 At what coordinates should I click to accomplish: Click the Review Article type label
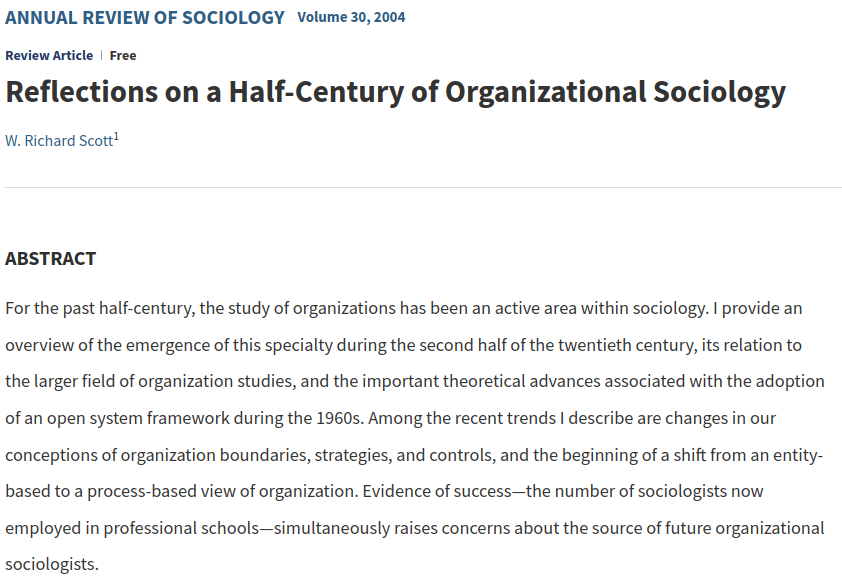[49, 55]
